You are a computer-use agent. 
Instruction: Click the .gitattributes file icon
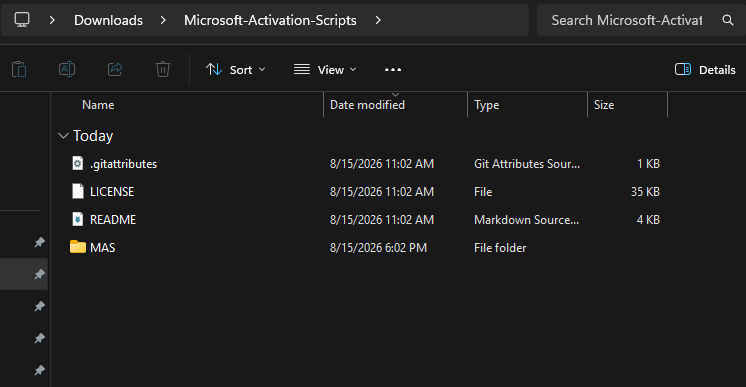pyautogui.click(x=78, y=164)
